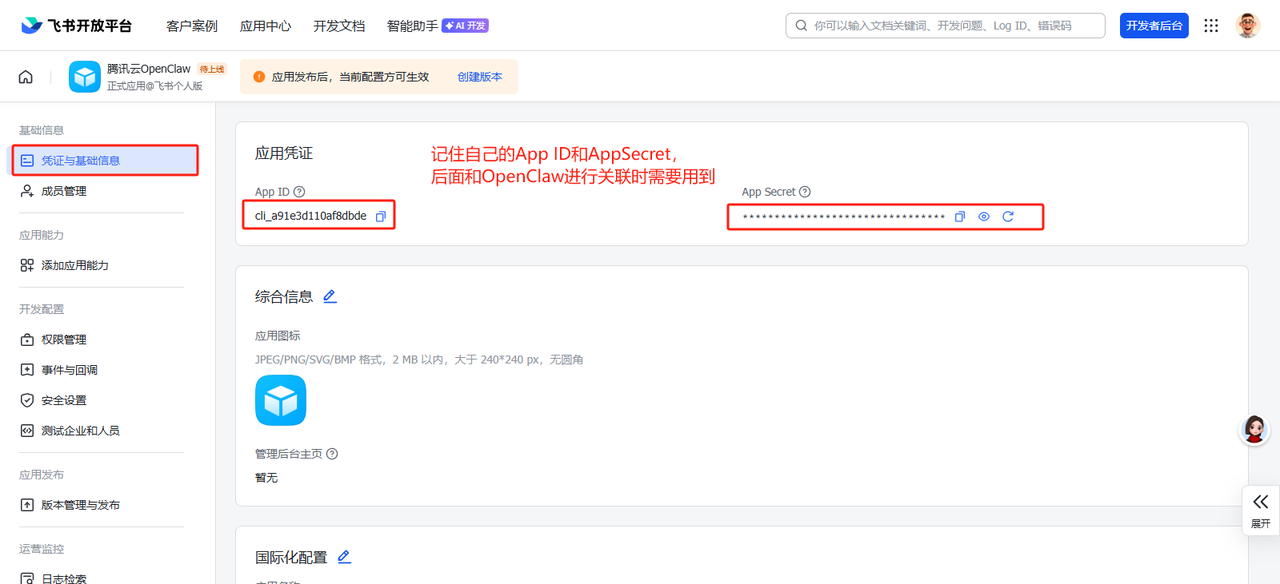Click the 腾讯云OpenClaw app cube icon

click(85, 77)
